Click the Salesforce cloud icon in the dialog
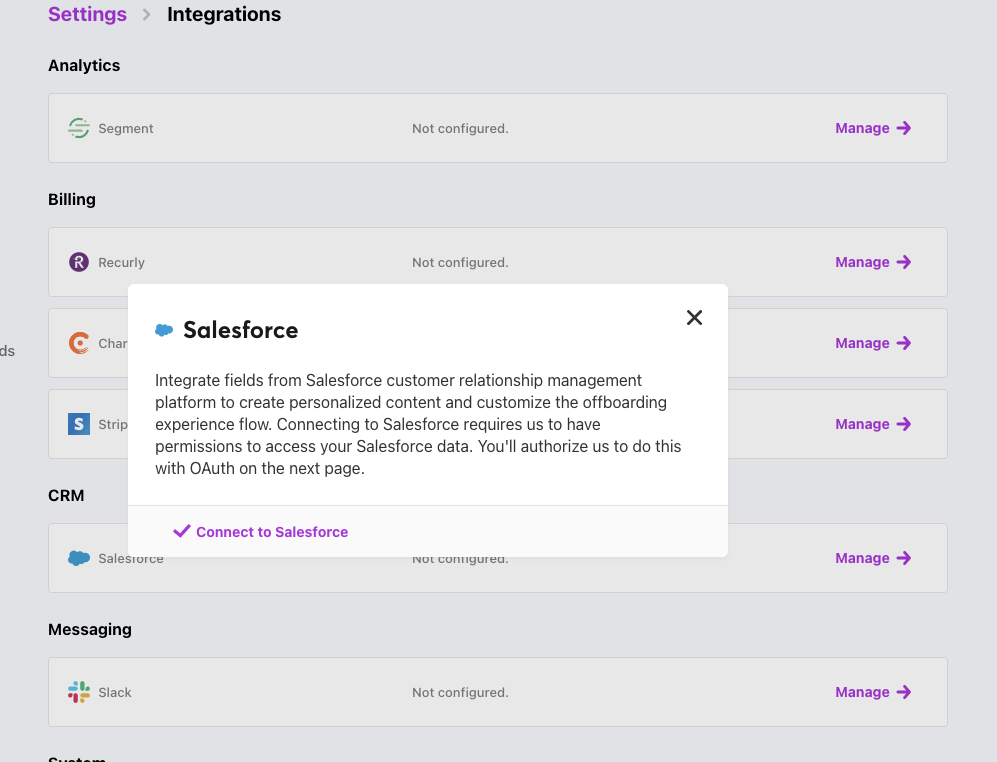Image resolution: width=997 pixels, height=762 pixels. (163, 329)
